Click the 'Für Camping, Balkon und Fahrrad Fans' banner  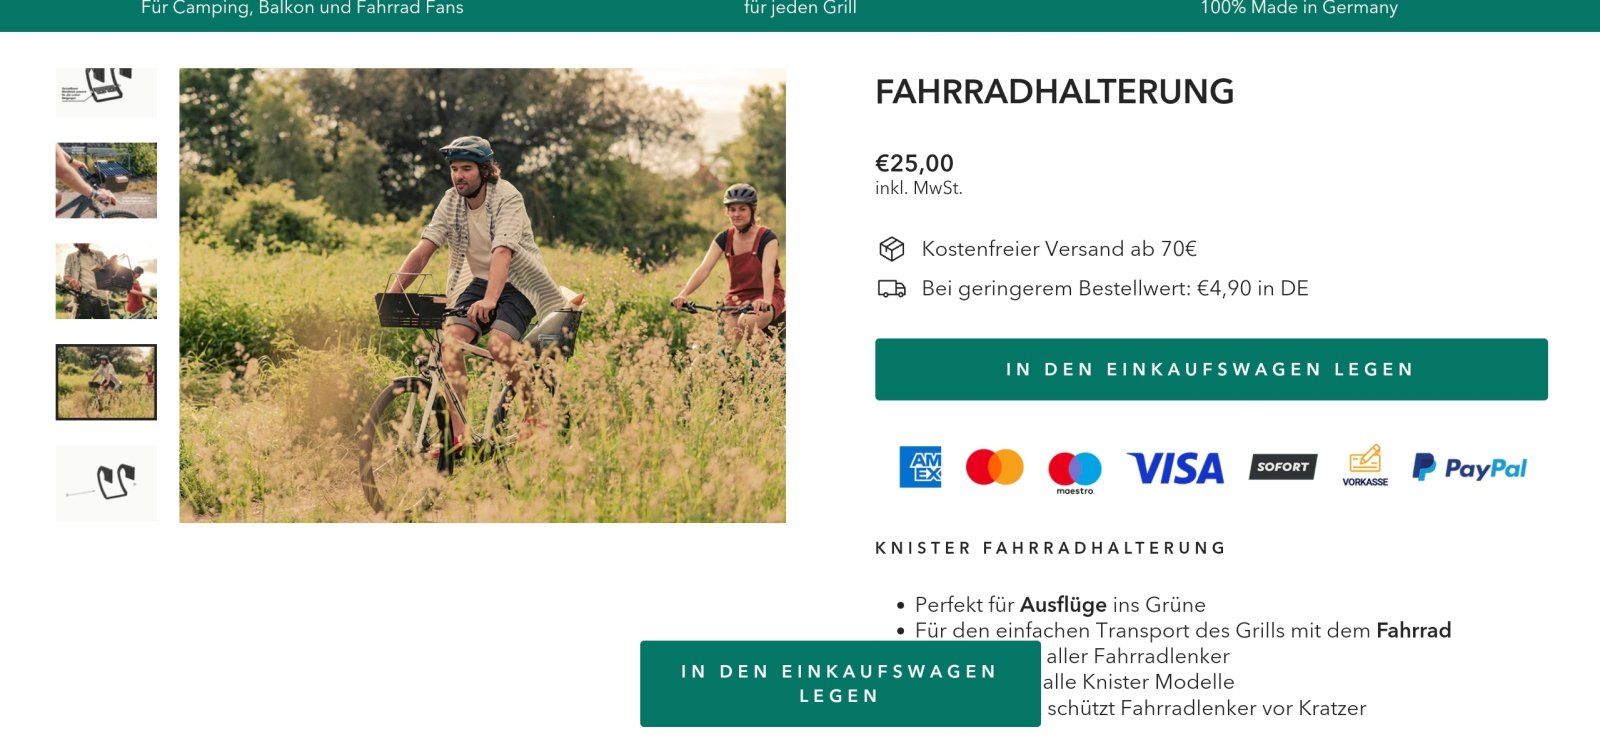[x=302, y=8]
